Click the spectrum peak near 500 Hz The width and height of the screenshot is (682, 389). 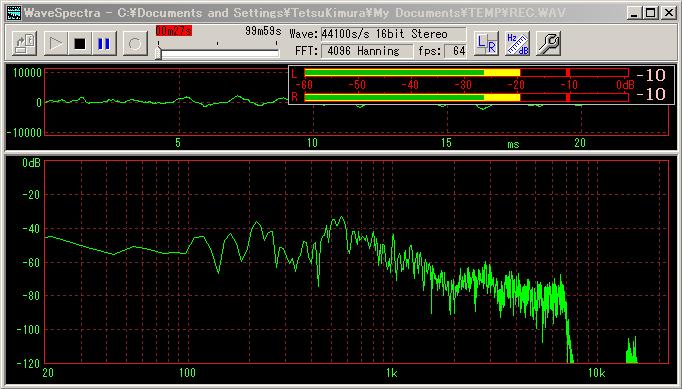click(x=342, y=218)
